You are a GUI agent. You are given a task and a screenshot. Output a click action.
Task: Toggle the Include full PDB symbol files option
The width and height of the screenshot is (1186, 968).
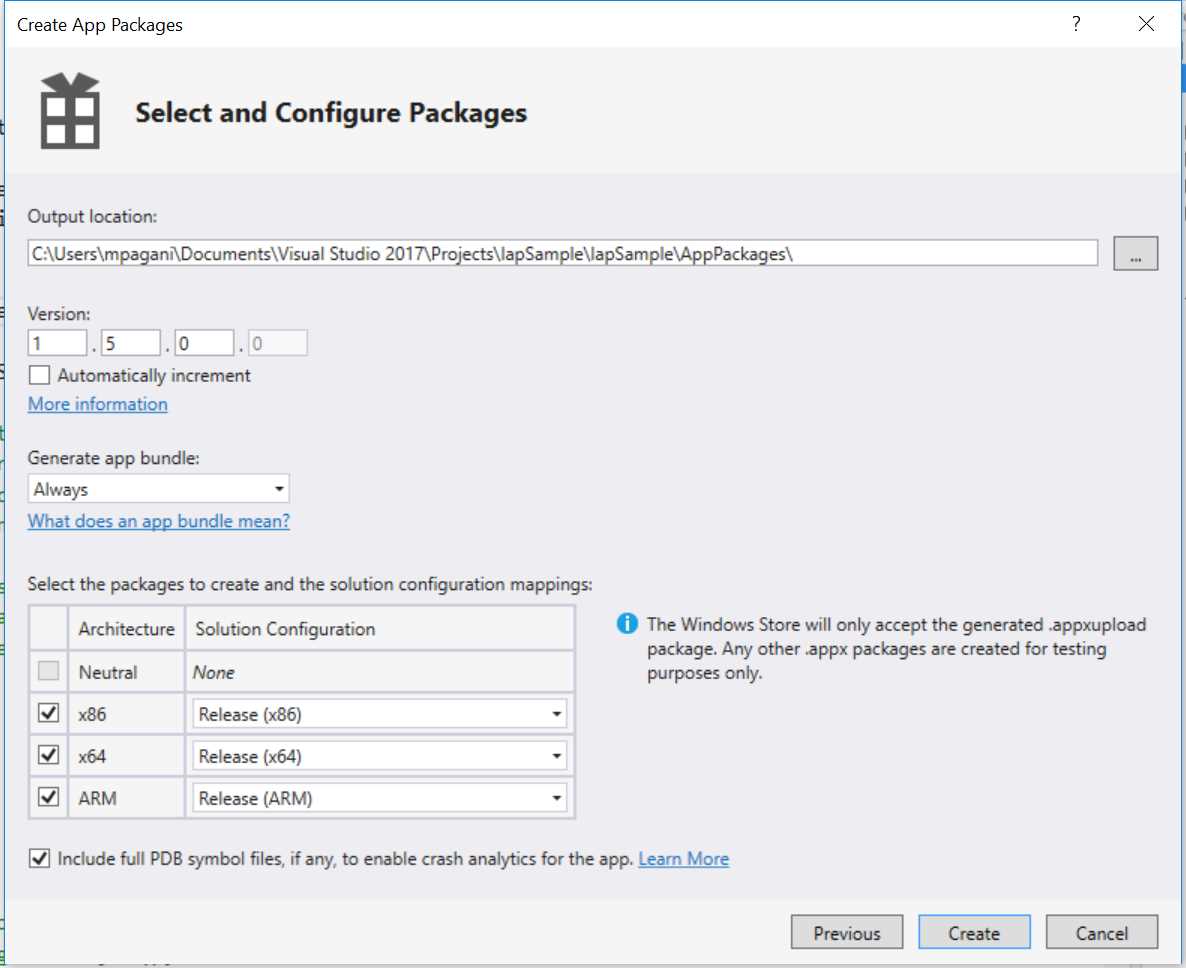click(x=39, y=858)
